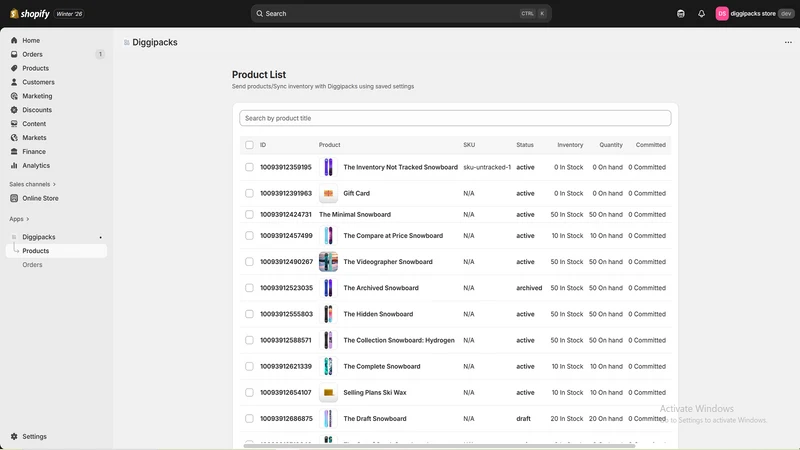Click the diggipacks store account button

tap(755, 14)
